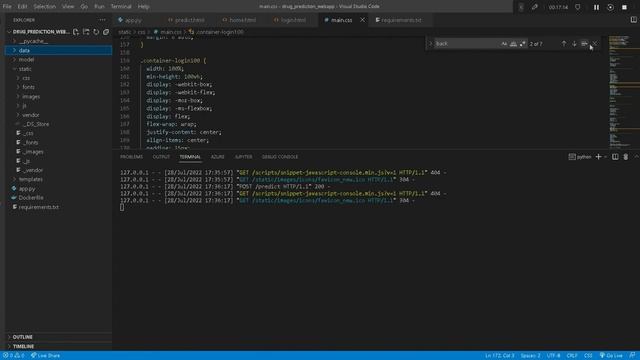Click the find search input field
This screenshot has height=360, width=640.
(467, 44)
